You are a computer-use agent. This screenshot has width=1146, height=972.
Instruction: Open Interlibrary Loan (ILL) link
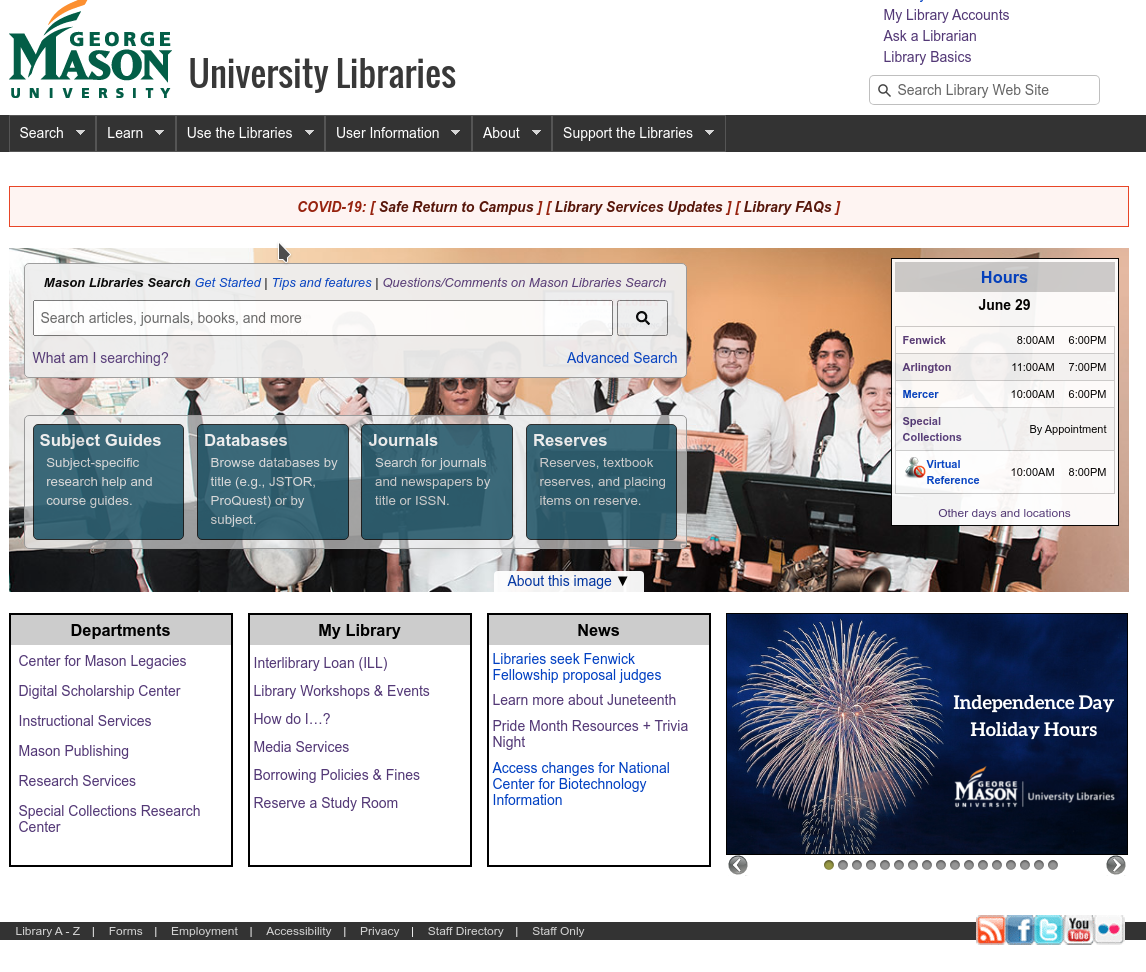coord(320,663)
